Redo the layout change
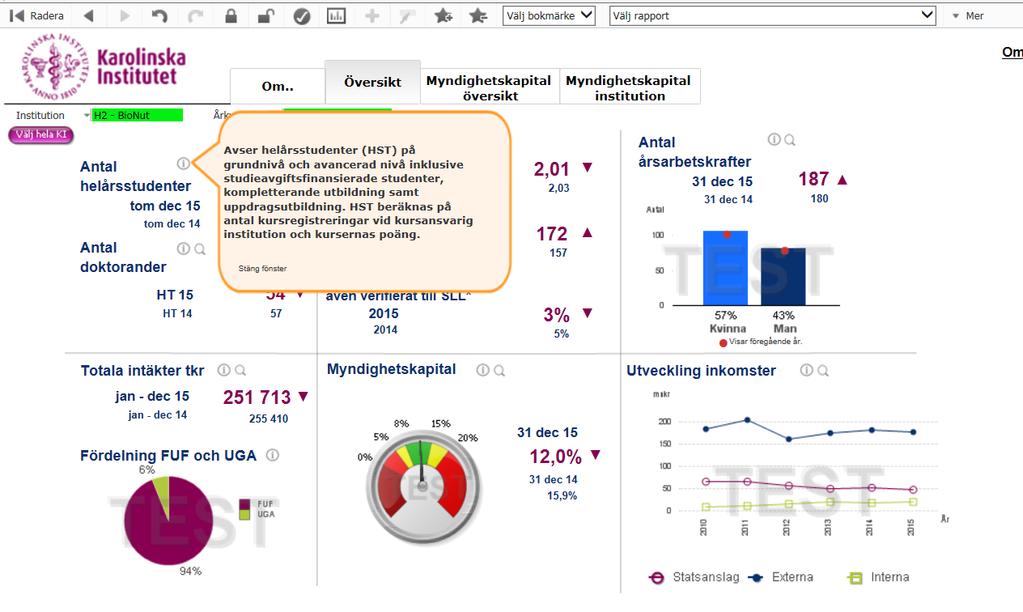The height and width of the screenshot is (612, 1023). point(195,16)
